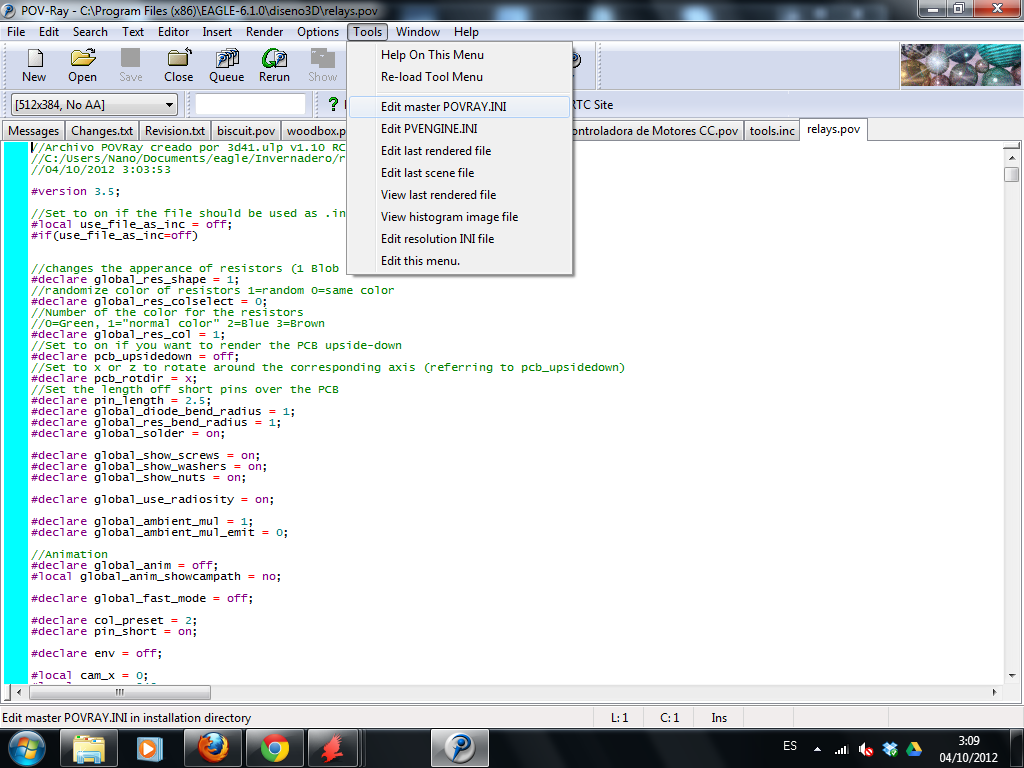Click the command line input field

click(x=250, y=104)
